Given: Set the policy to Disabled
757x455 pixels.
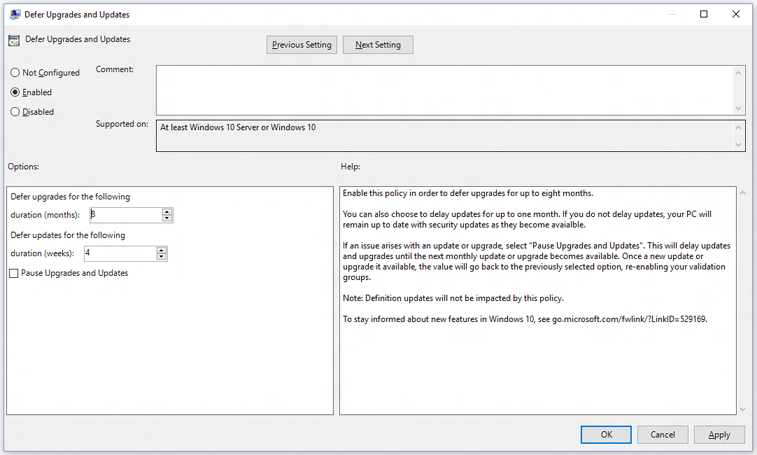Looking at the screenshot, I should point(15,112).
